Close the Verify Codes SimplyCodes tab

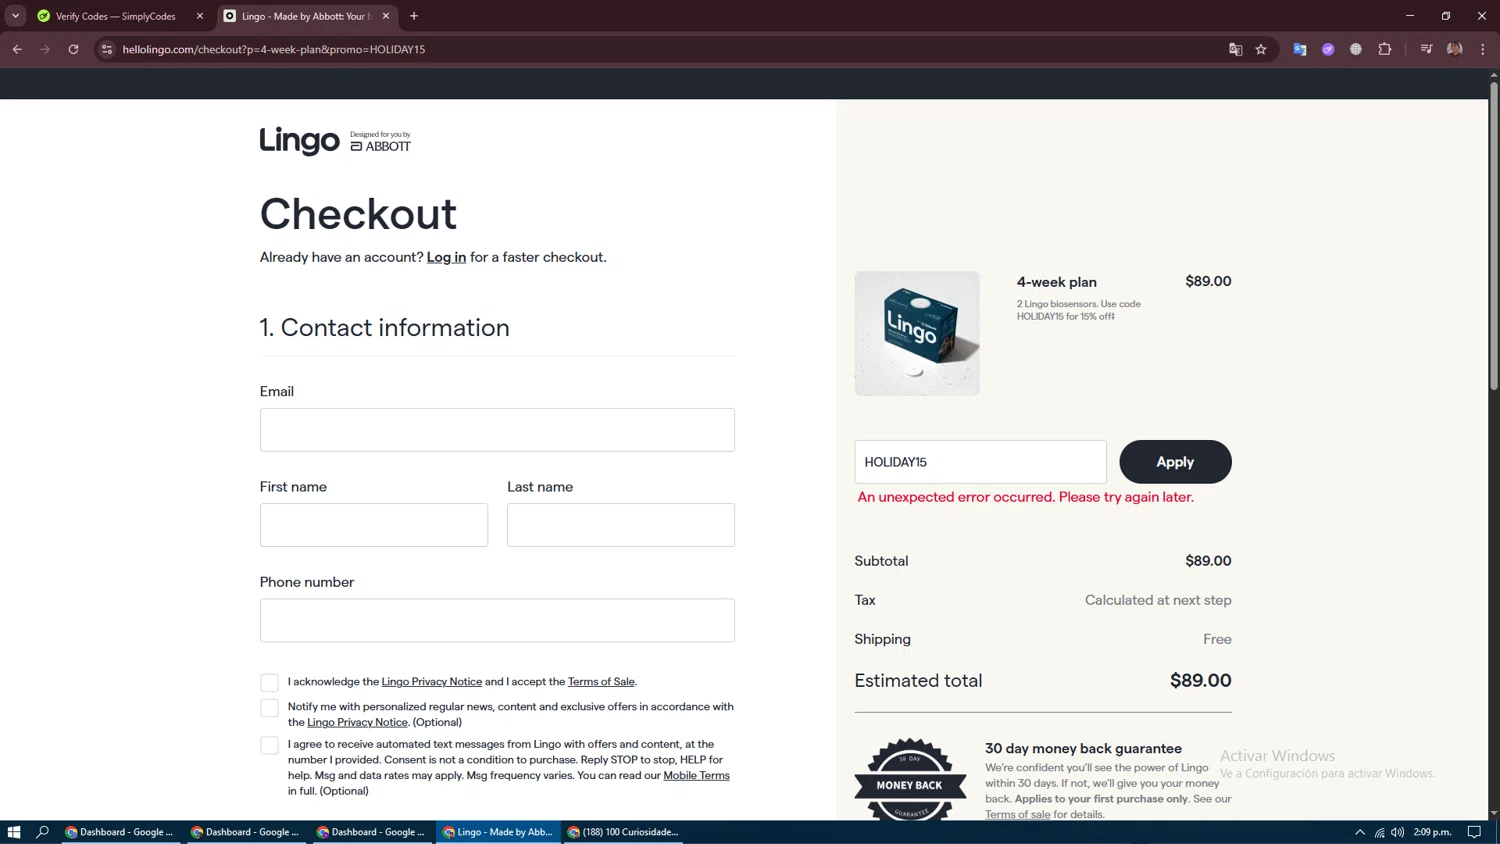pos(200,16)
